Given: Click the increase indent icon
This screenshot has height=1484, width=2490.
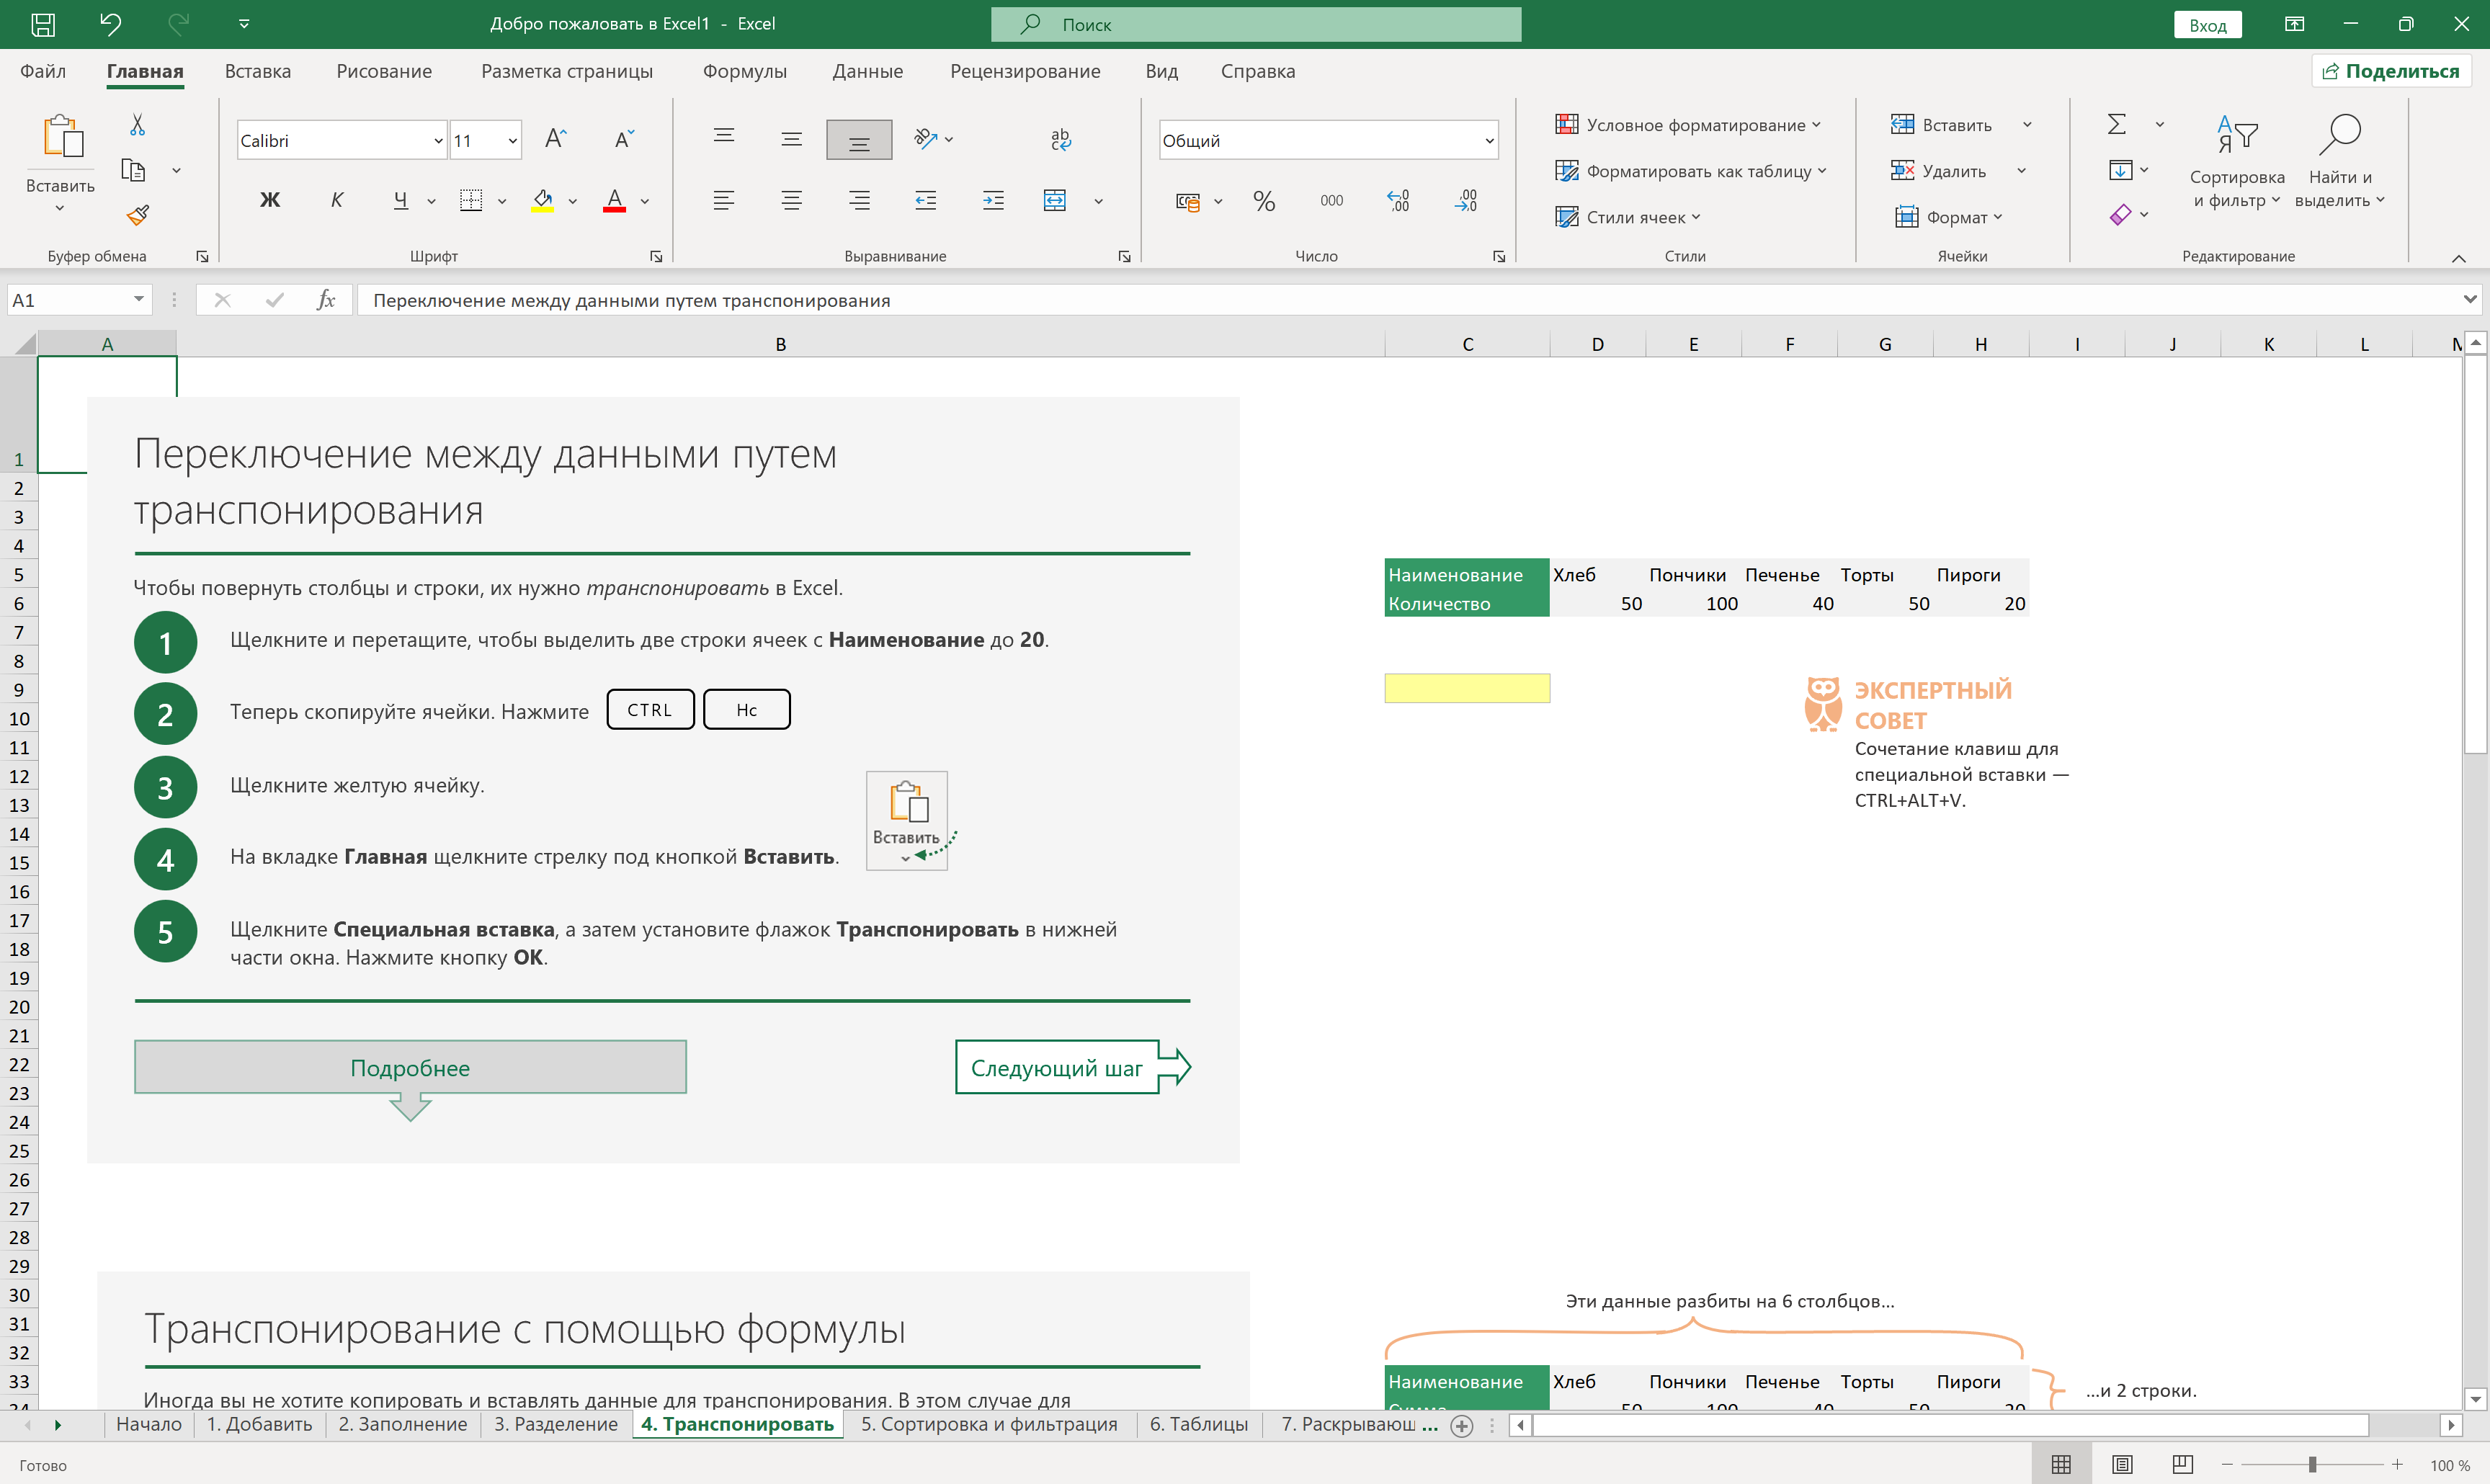Looking at the screenshot, I should click(993, 200).
